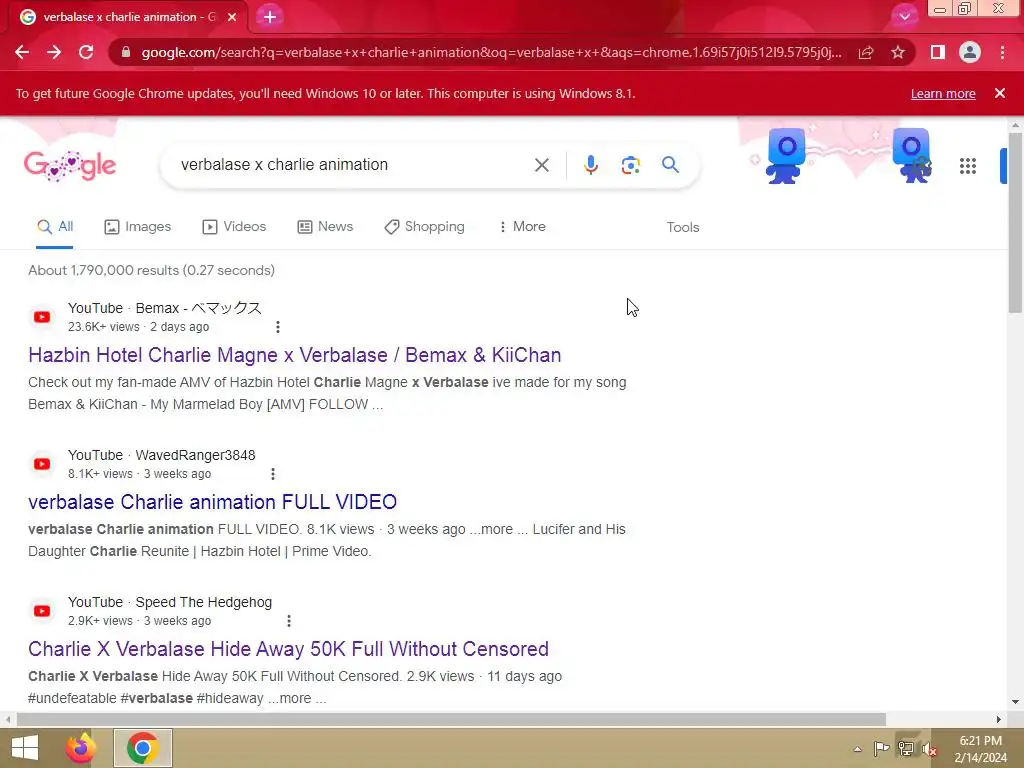Show hidden system tray icons
The height and width of the screenshot is (768, 1024).
click(857, 749)
